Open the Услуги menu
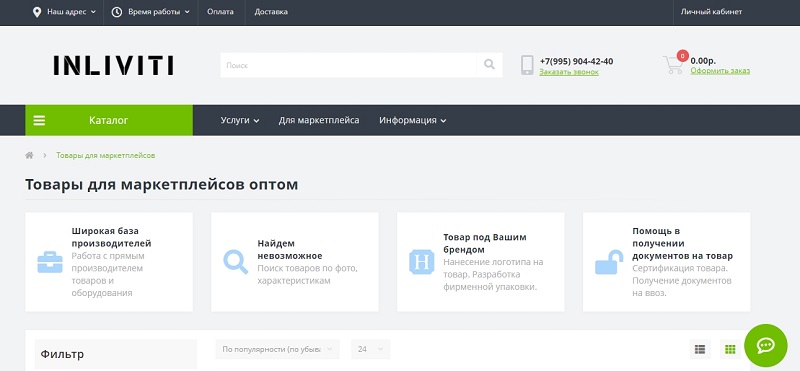 pyautogui.click(x=240, y=120)
